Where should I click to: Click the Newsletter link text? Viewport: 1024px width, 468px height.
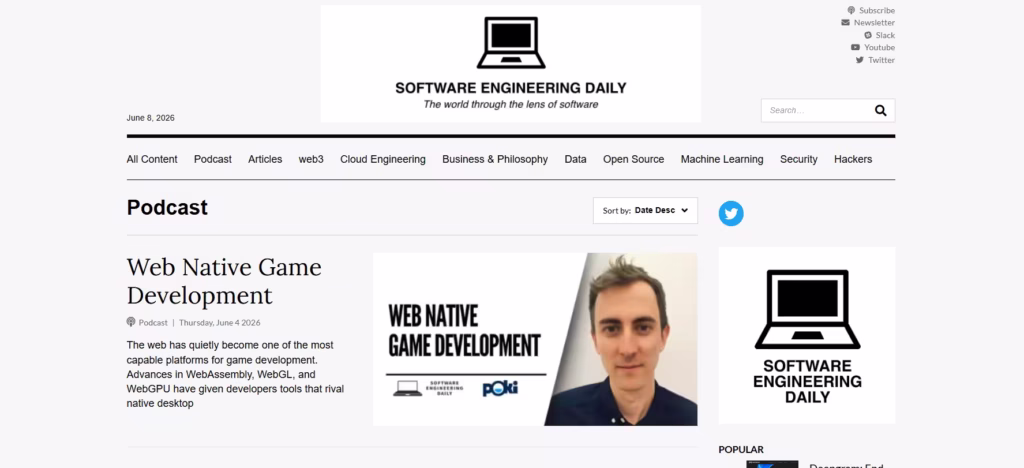[x=874, y=23]
